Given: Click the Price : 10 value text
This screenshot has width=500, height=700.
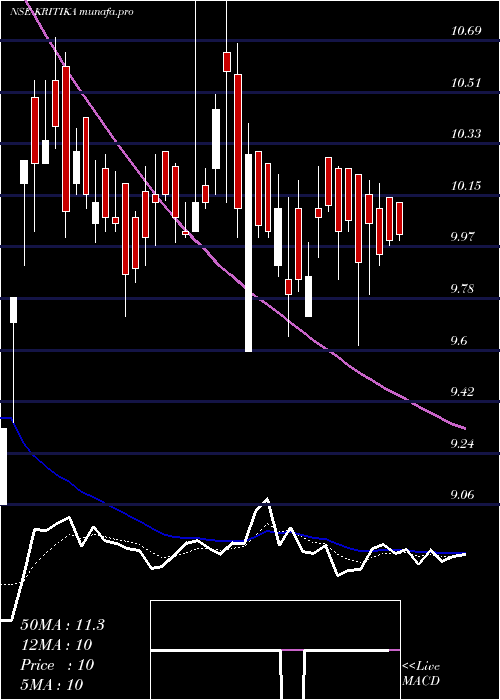Looking at the screenshot, I should click(57, 665).
